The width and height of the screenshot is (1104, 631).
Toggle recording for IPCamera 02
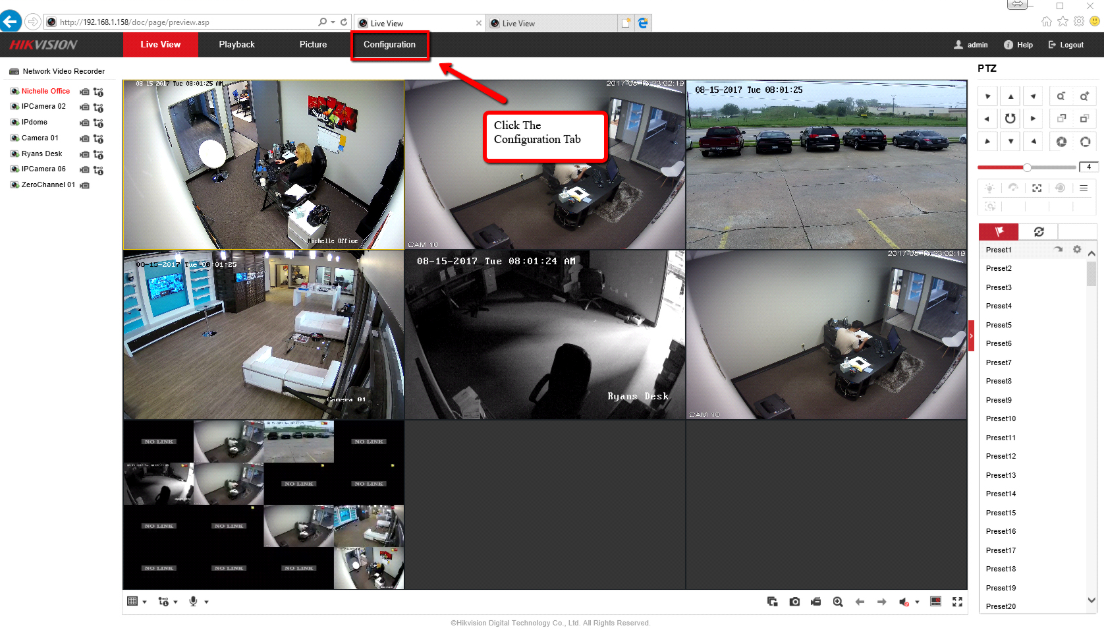[x=85, y=106]
